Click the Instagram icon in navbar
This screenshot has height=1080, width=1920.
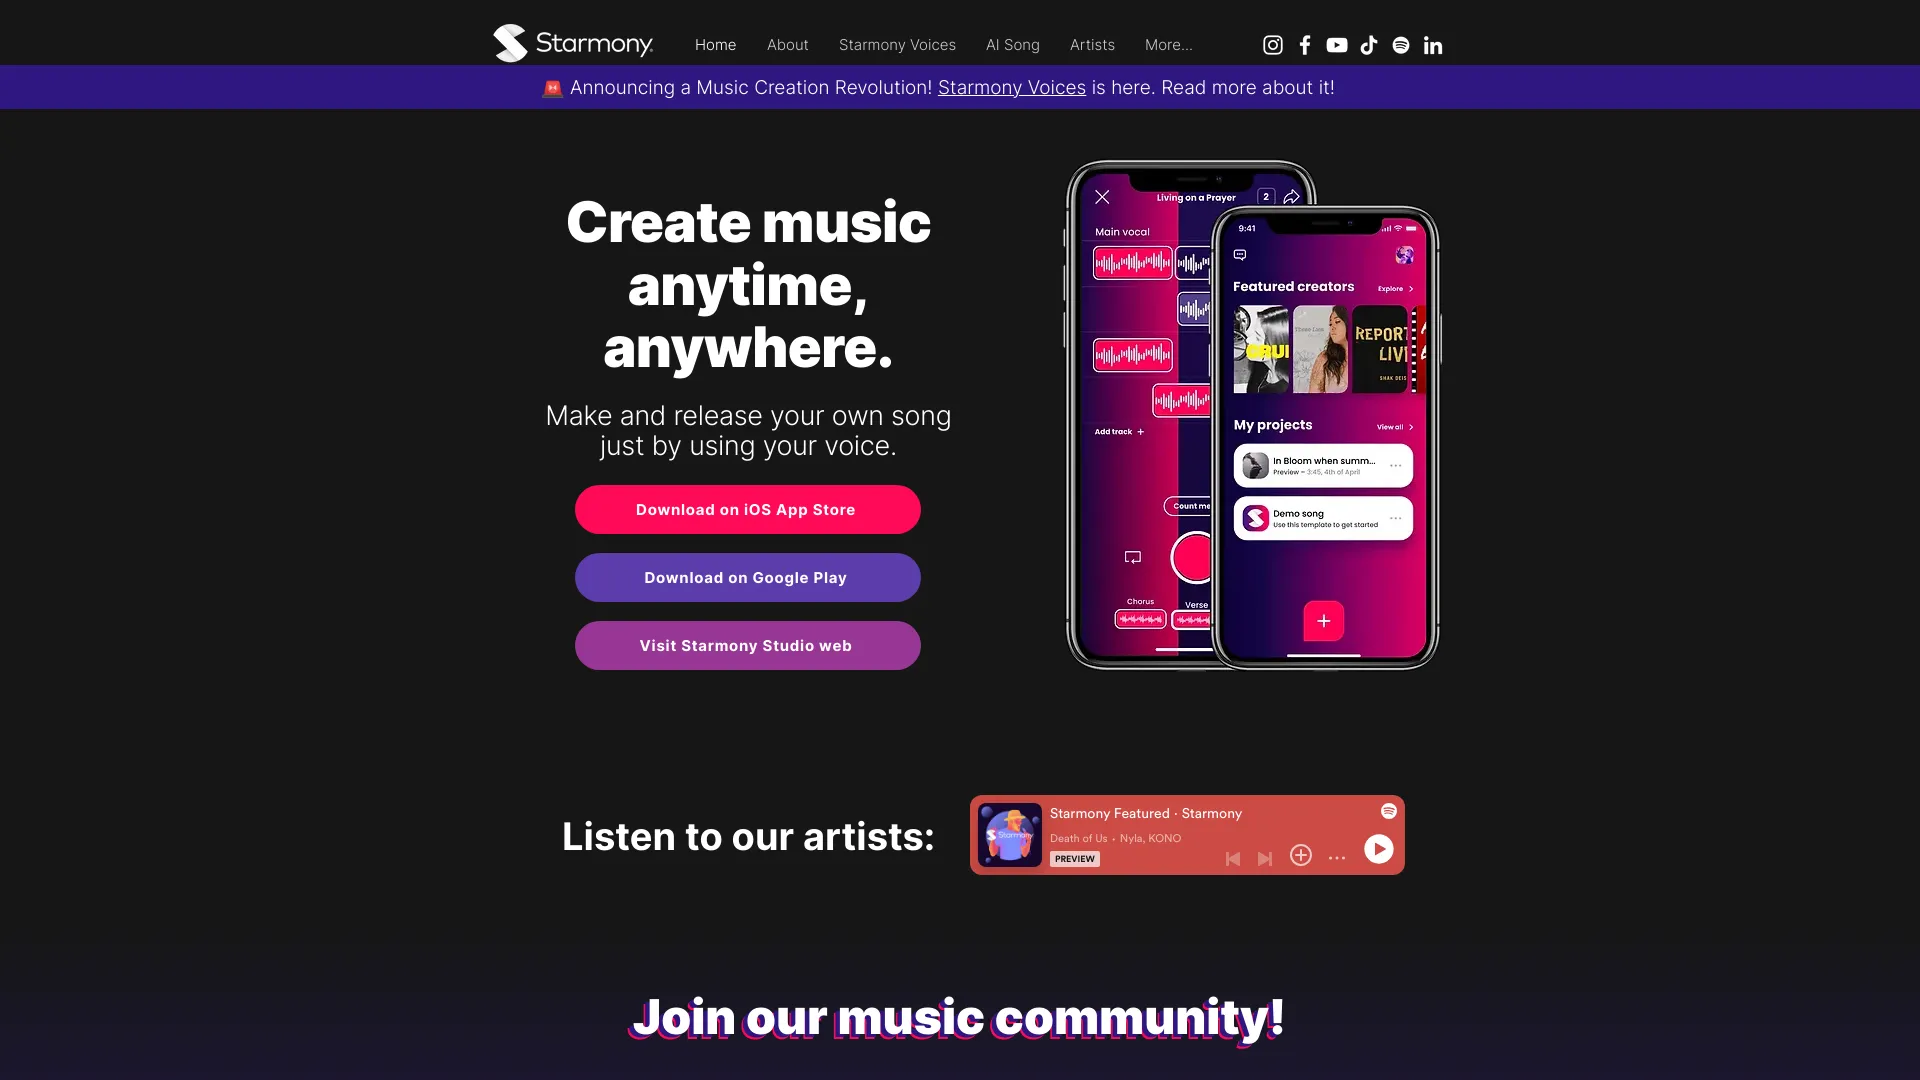[1271, 44]
